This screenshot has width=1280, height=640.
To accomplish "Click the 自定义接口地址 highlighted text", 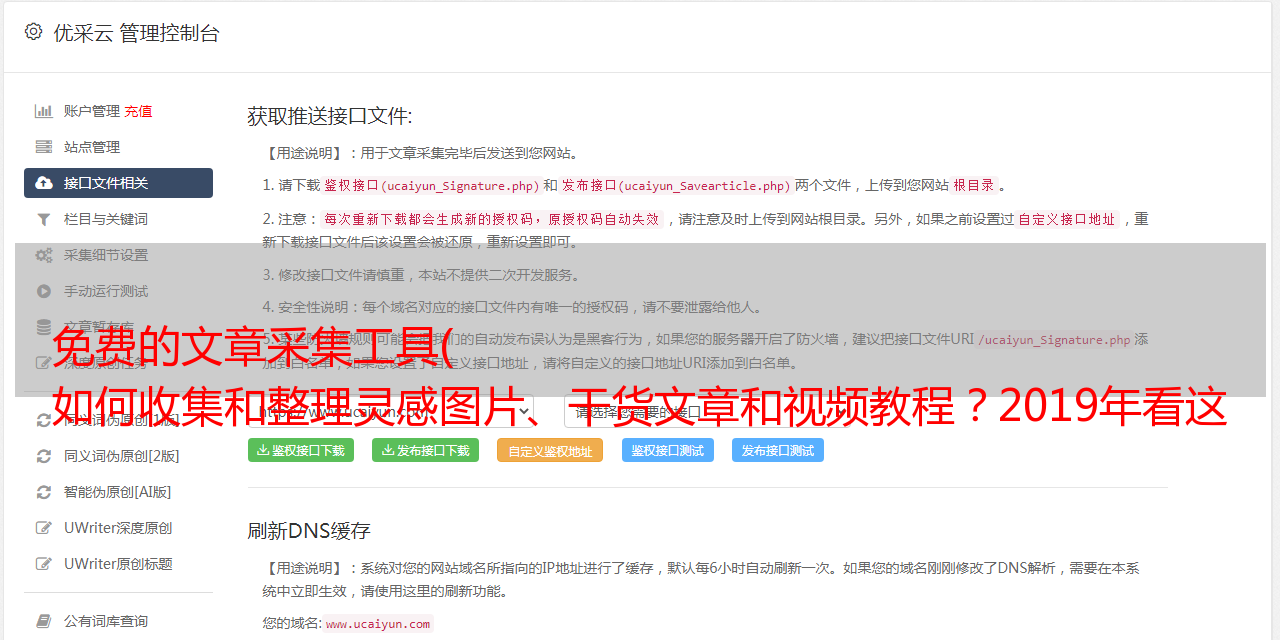I will coord(1066,219).
